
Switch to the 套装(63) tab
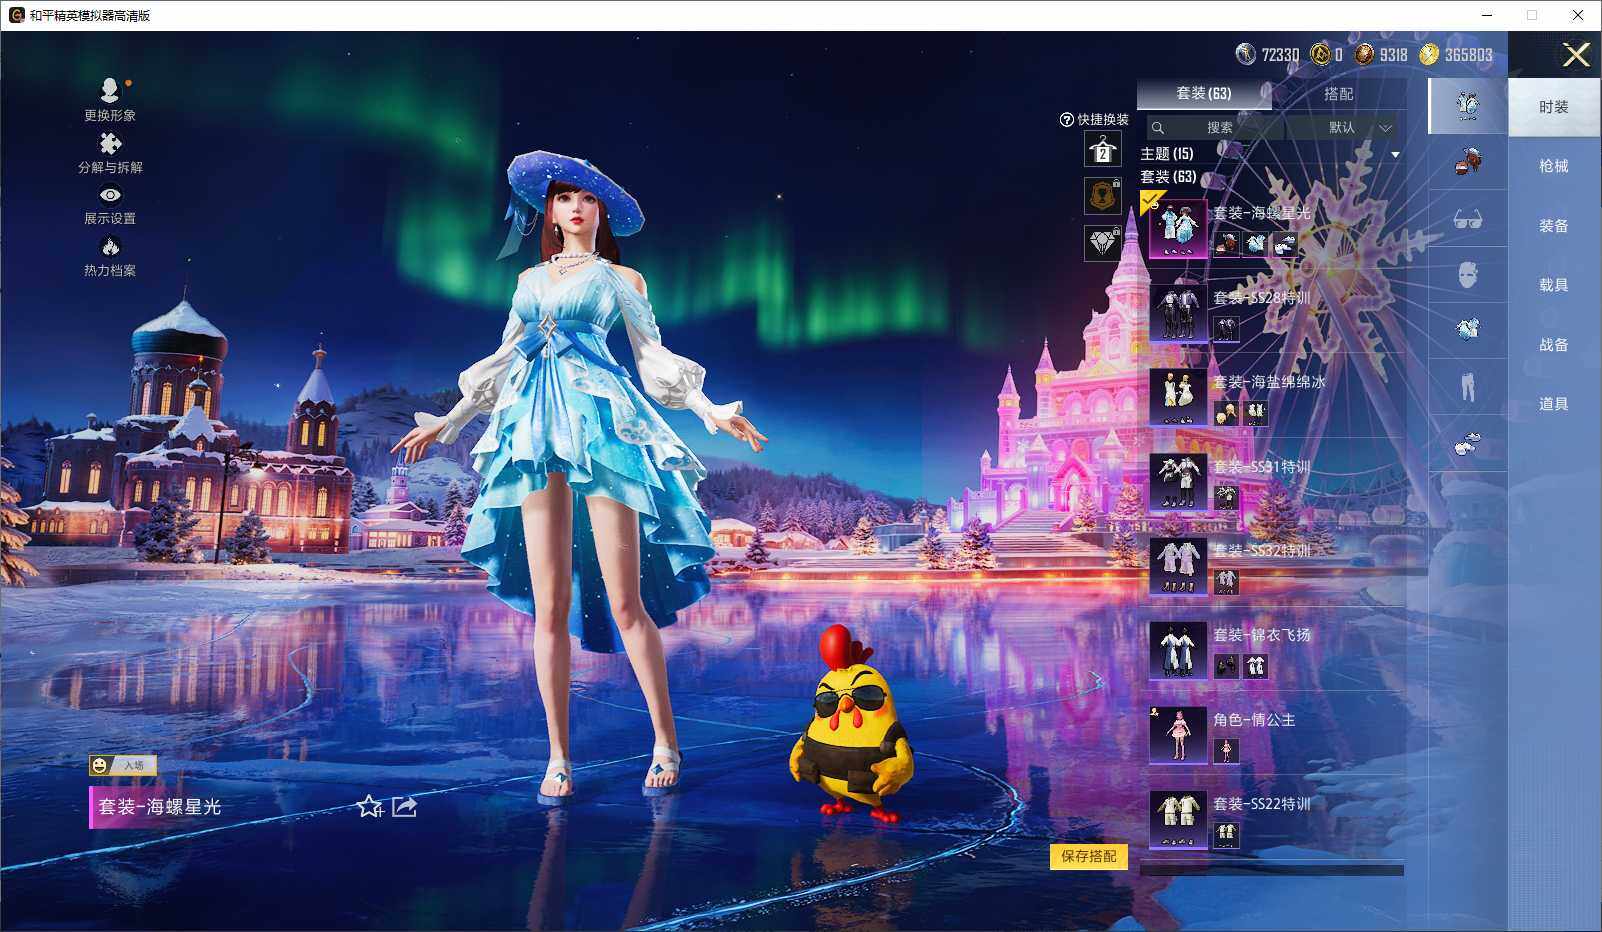(1203, 93)
